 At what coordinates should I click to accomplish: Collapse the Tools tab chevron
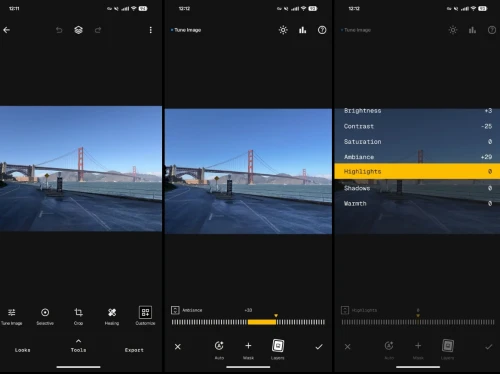pyautogui.click(x=78, y=341)
